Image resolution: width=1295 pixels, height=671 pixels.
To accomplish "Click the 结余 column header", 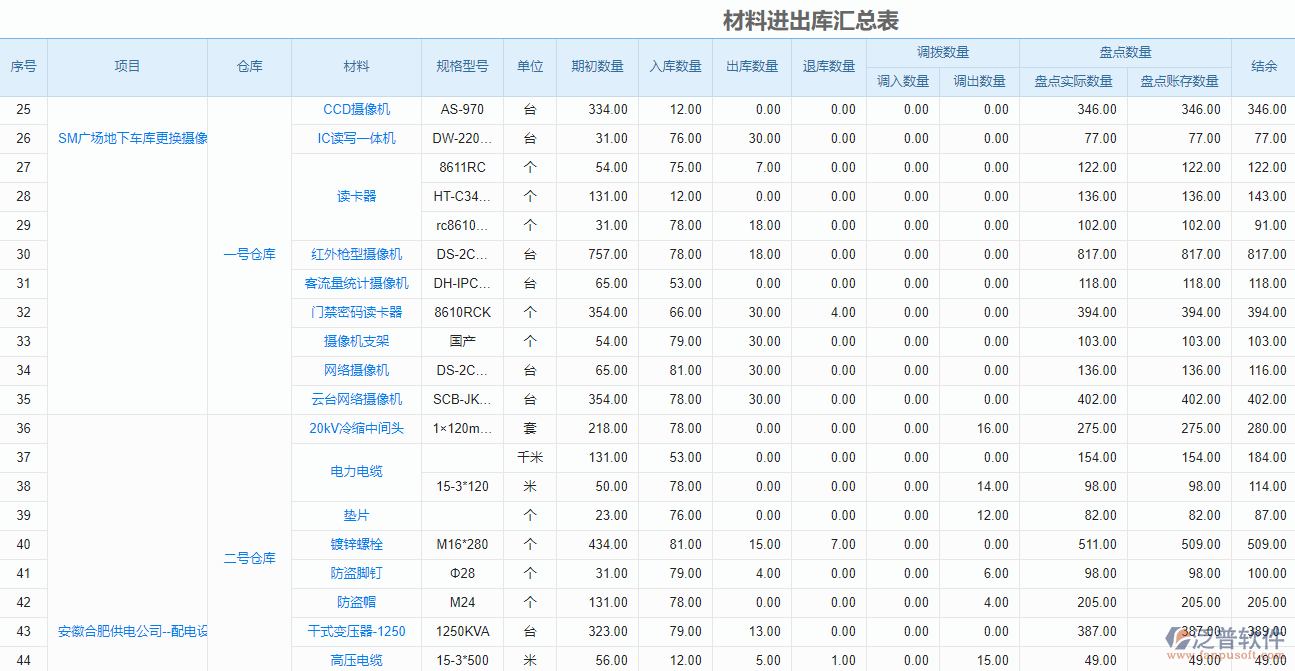I will 1263,67.
